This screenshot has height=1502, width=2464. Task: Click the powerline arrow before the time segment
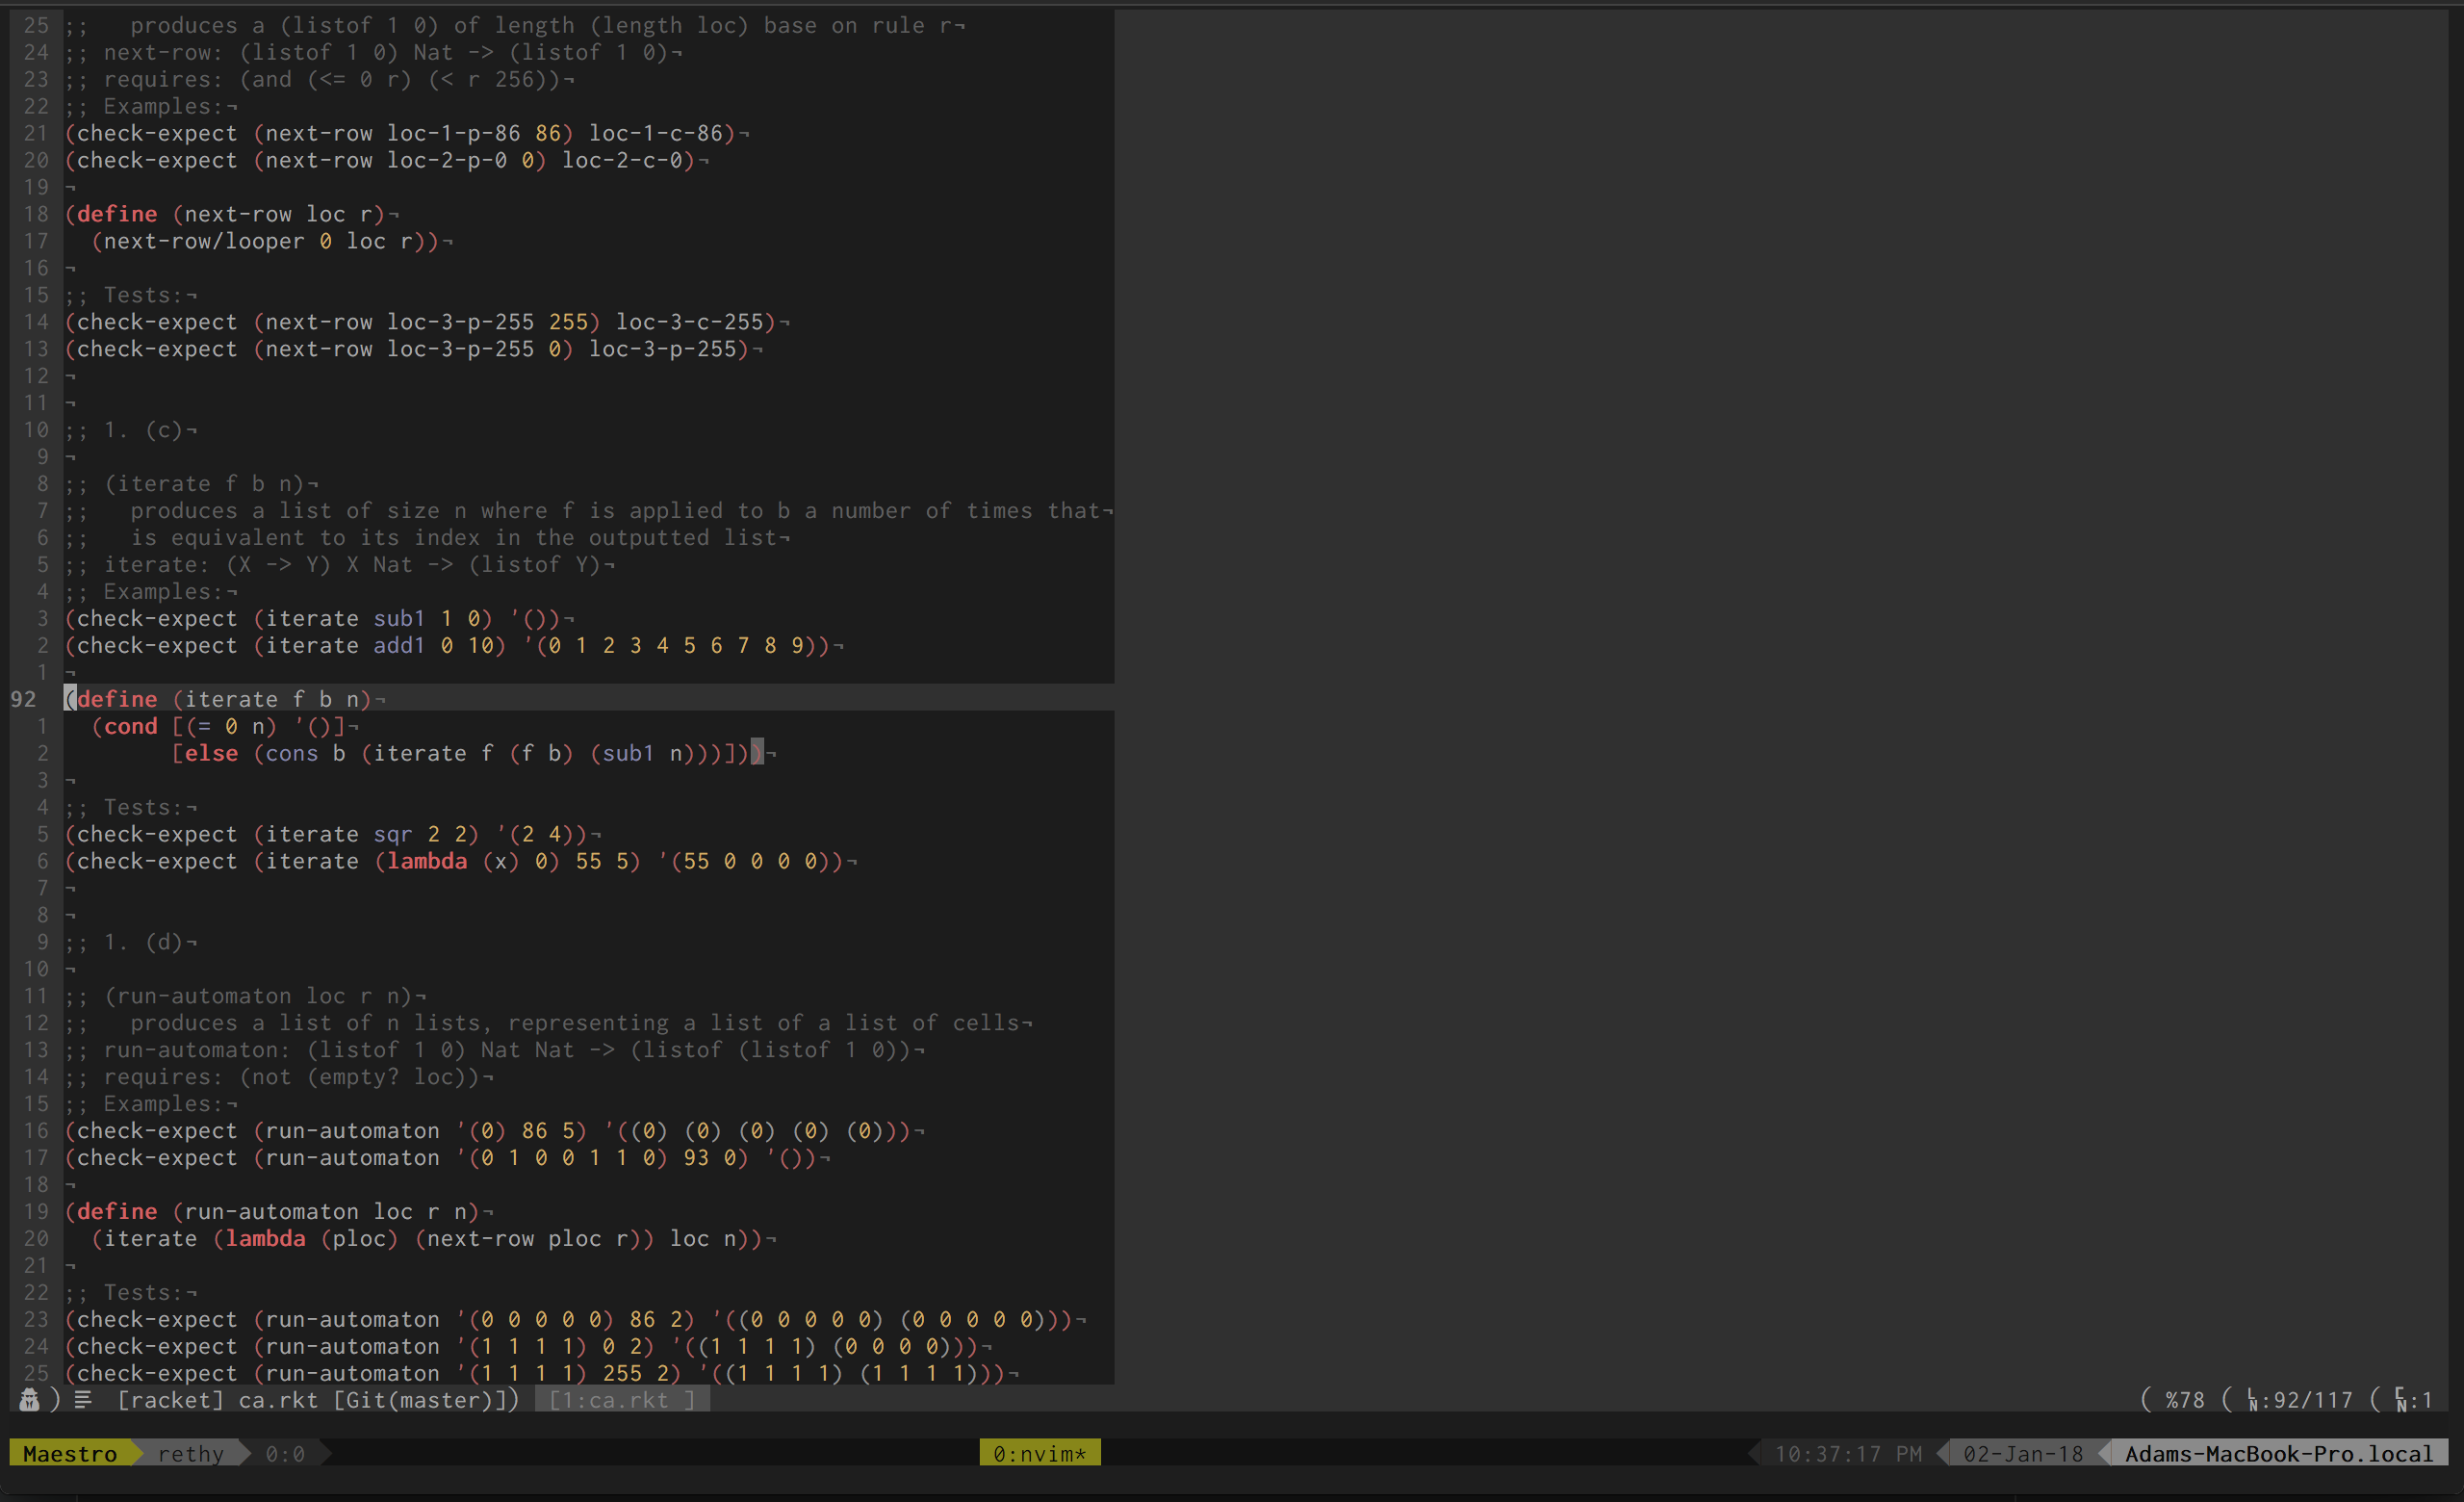point(1755,1453)
